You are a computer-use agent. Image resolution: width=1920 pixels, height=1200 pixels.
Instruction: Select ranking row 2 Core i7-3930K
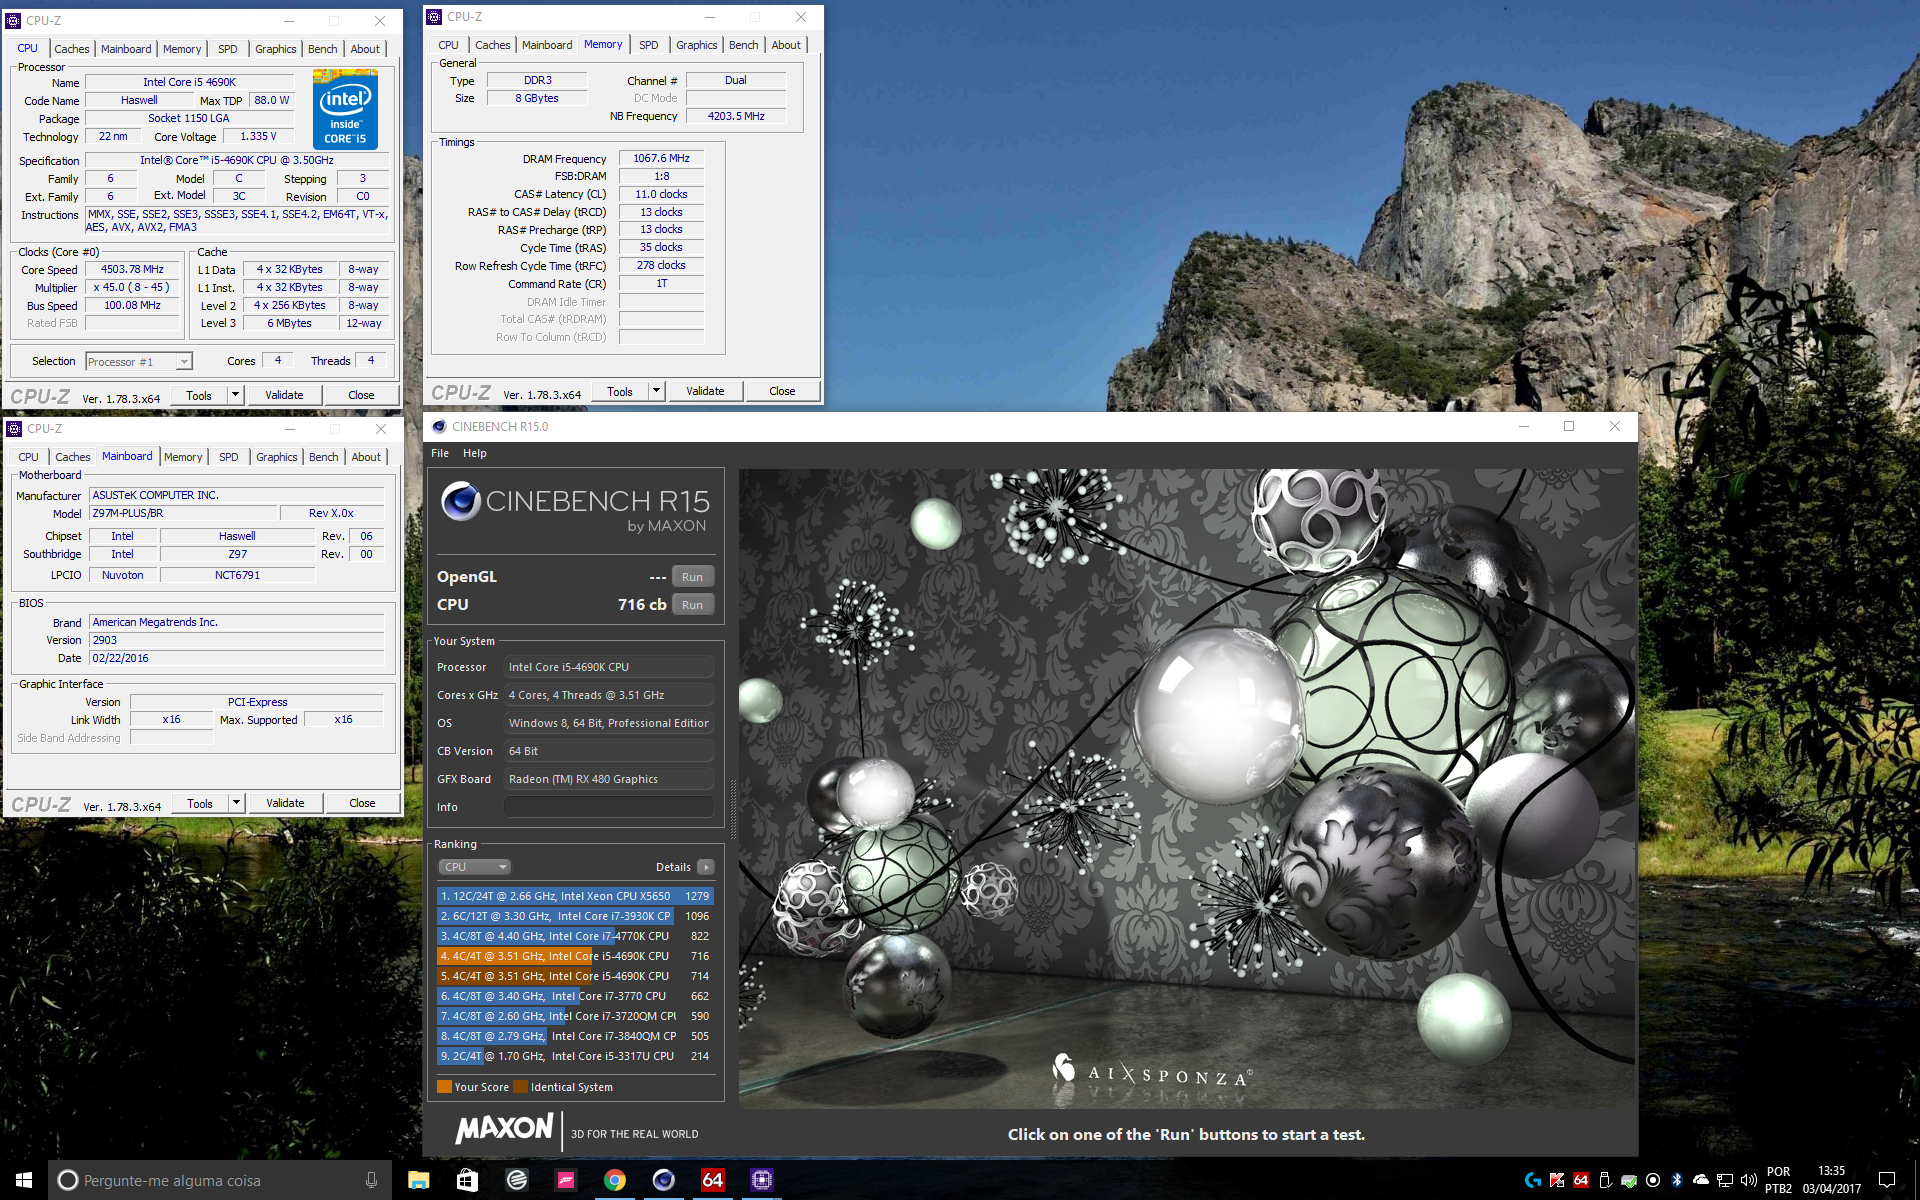[x=575, y=916]
